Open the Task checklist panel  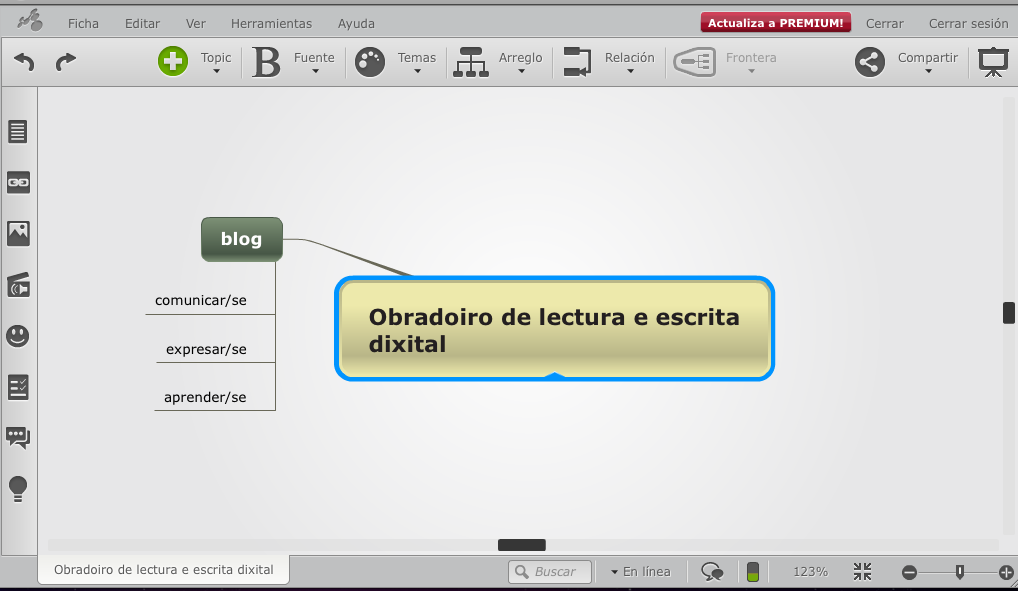pos(18,387)
